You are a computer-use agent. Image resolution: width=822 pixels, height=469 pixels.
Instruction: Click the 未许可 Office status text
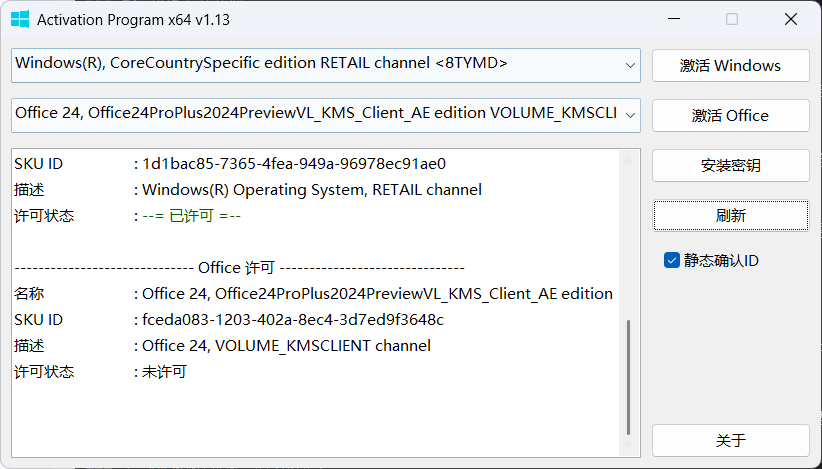[164, 372]
